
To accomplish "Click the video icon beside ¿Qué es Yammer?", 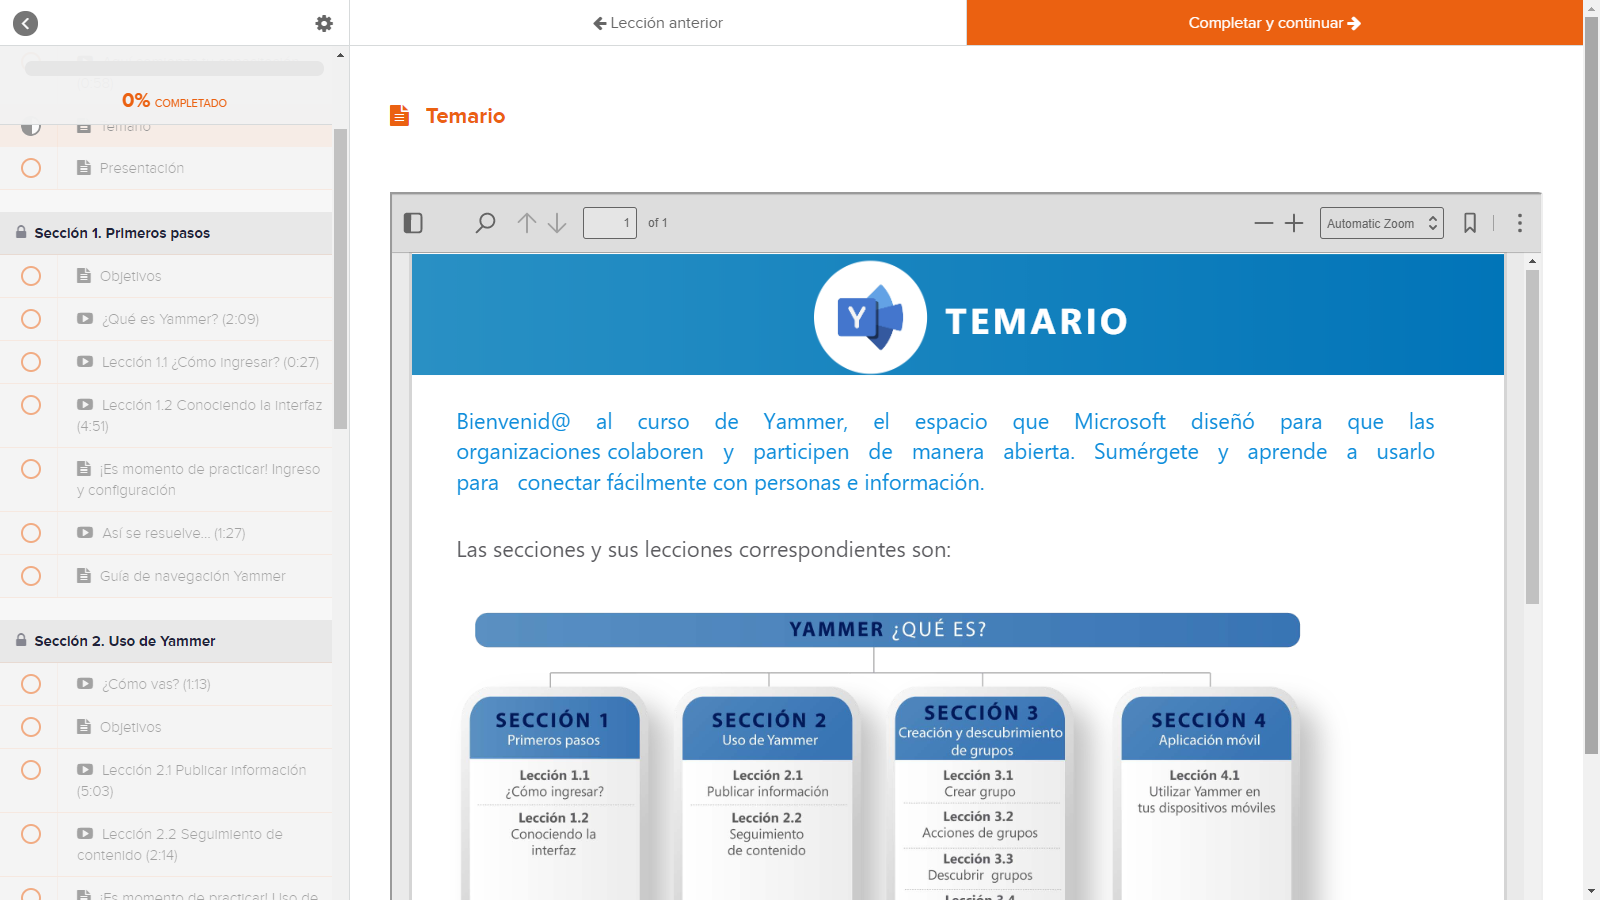I will click(x=85, y=319).
